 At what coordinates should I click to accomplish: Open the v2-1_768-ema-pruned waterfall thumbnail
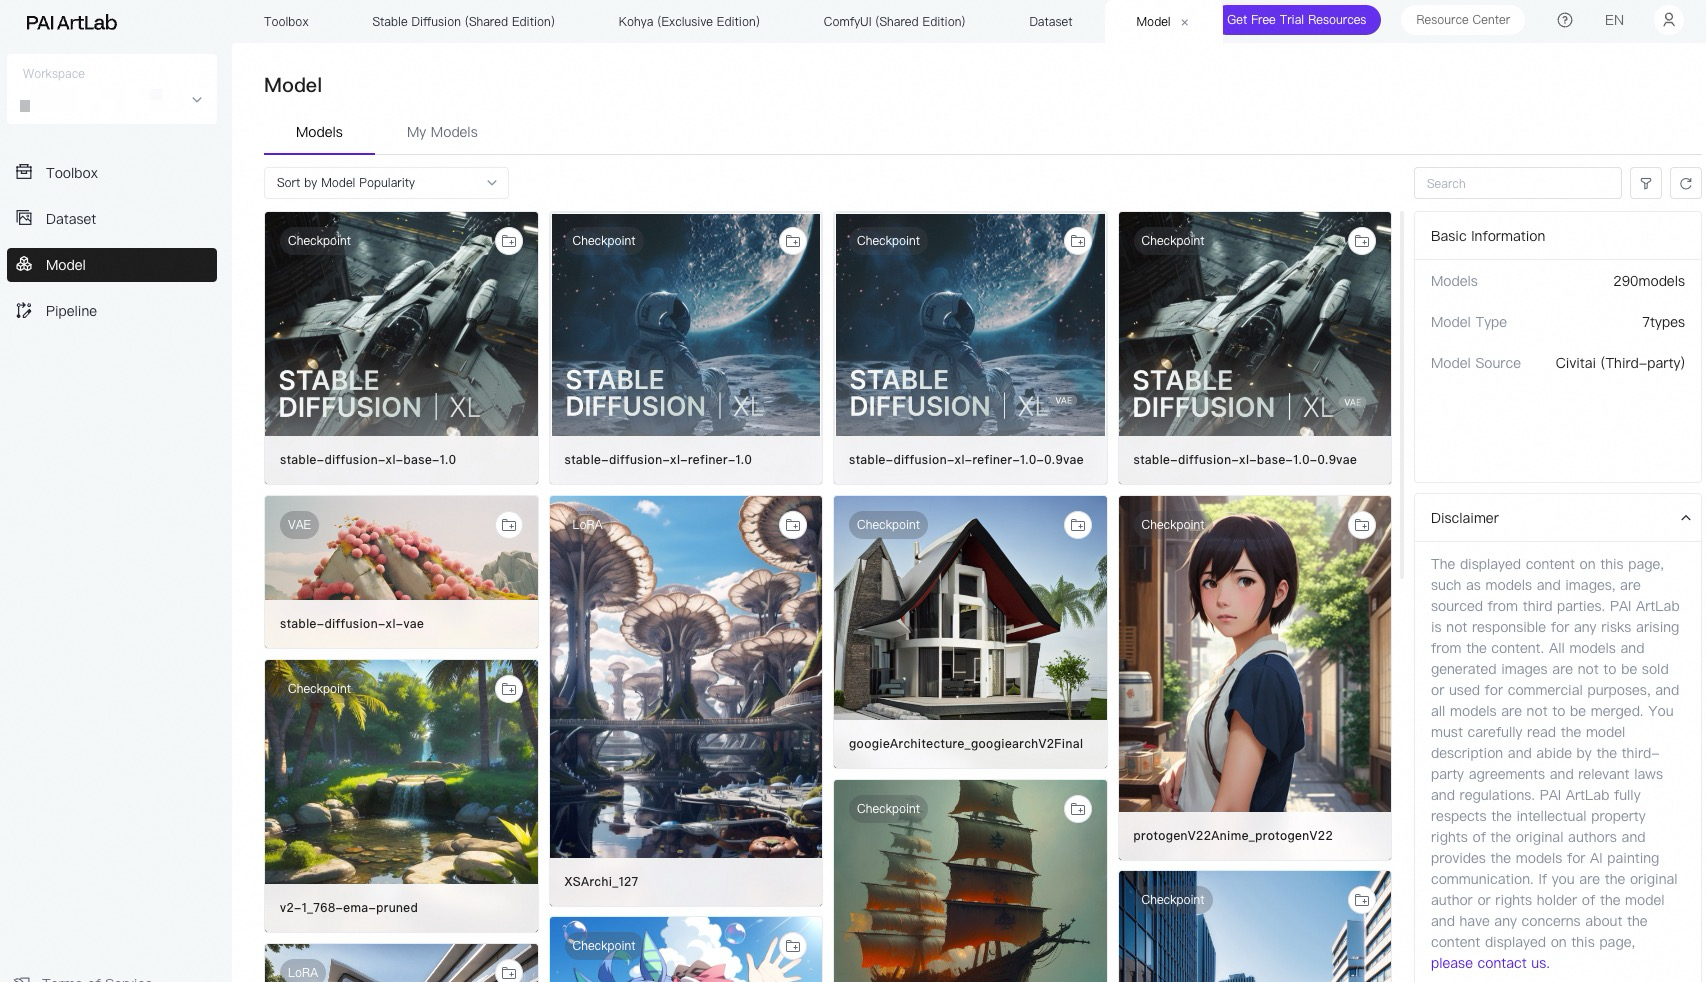click(401, 772)
